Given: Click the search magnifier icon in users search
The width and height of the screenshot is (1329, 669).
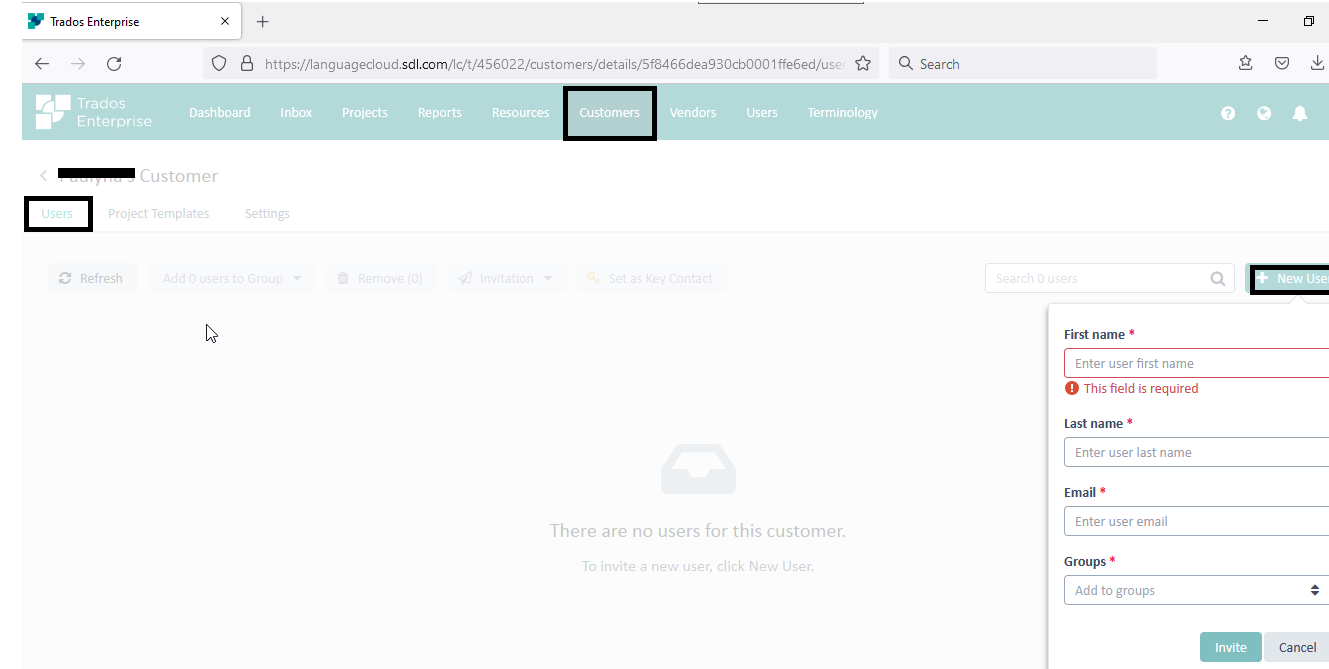Looking at the screenshot, I should [1217, 279].
